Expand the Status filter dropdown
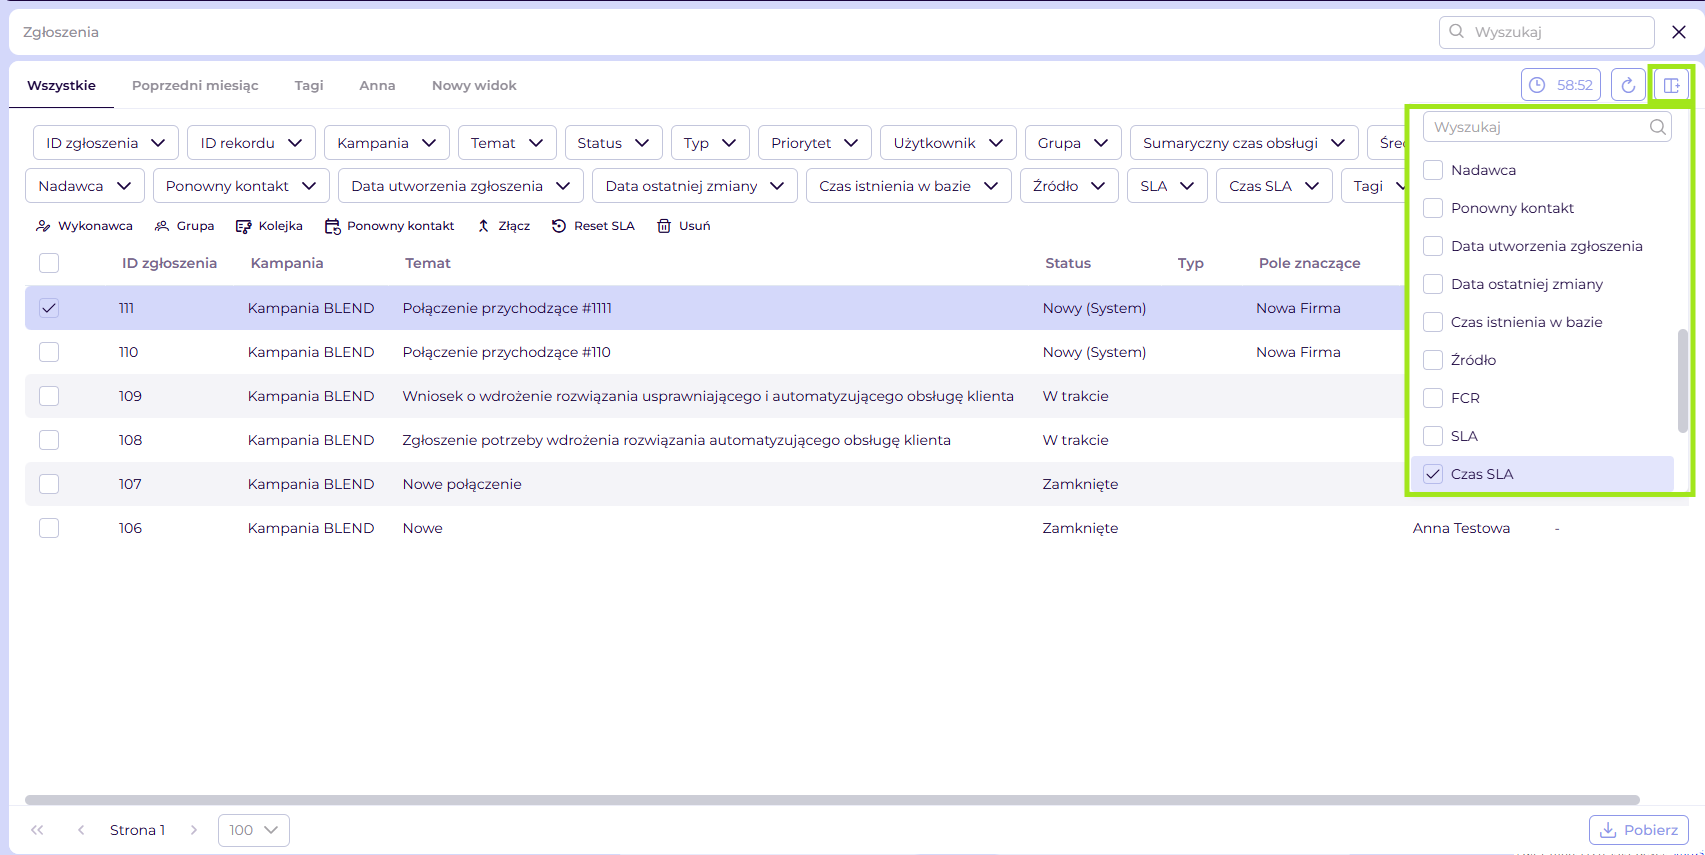 [x=612, y=143]
